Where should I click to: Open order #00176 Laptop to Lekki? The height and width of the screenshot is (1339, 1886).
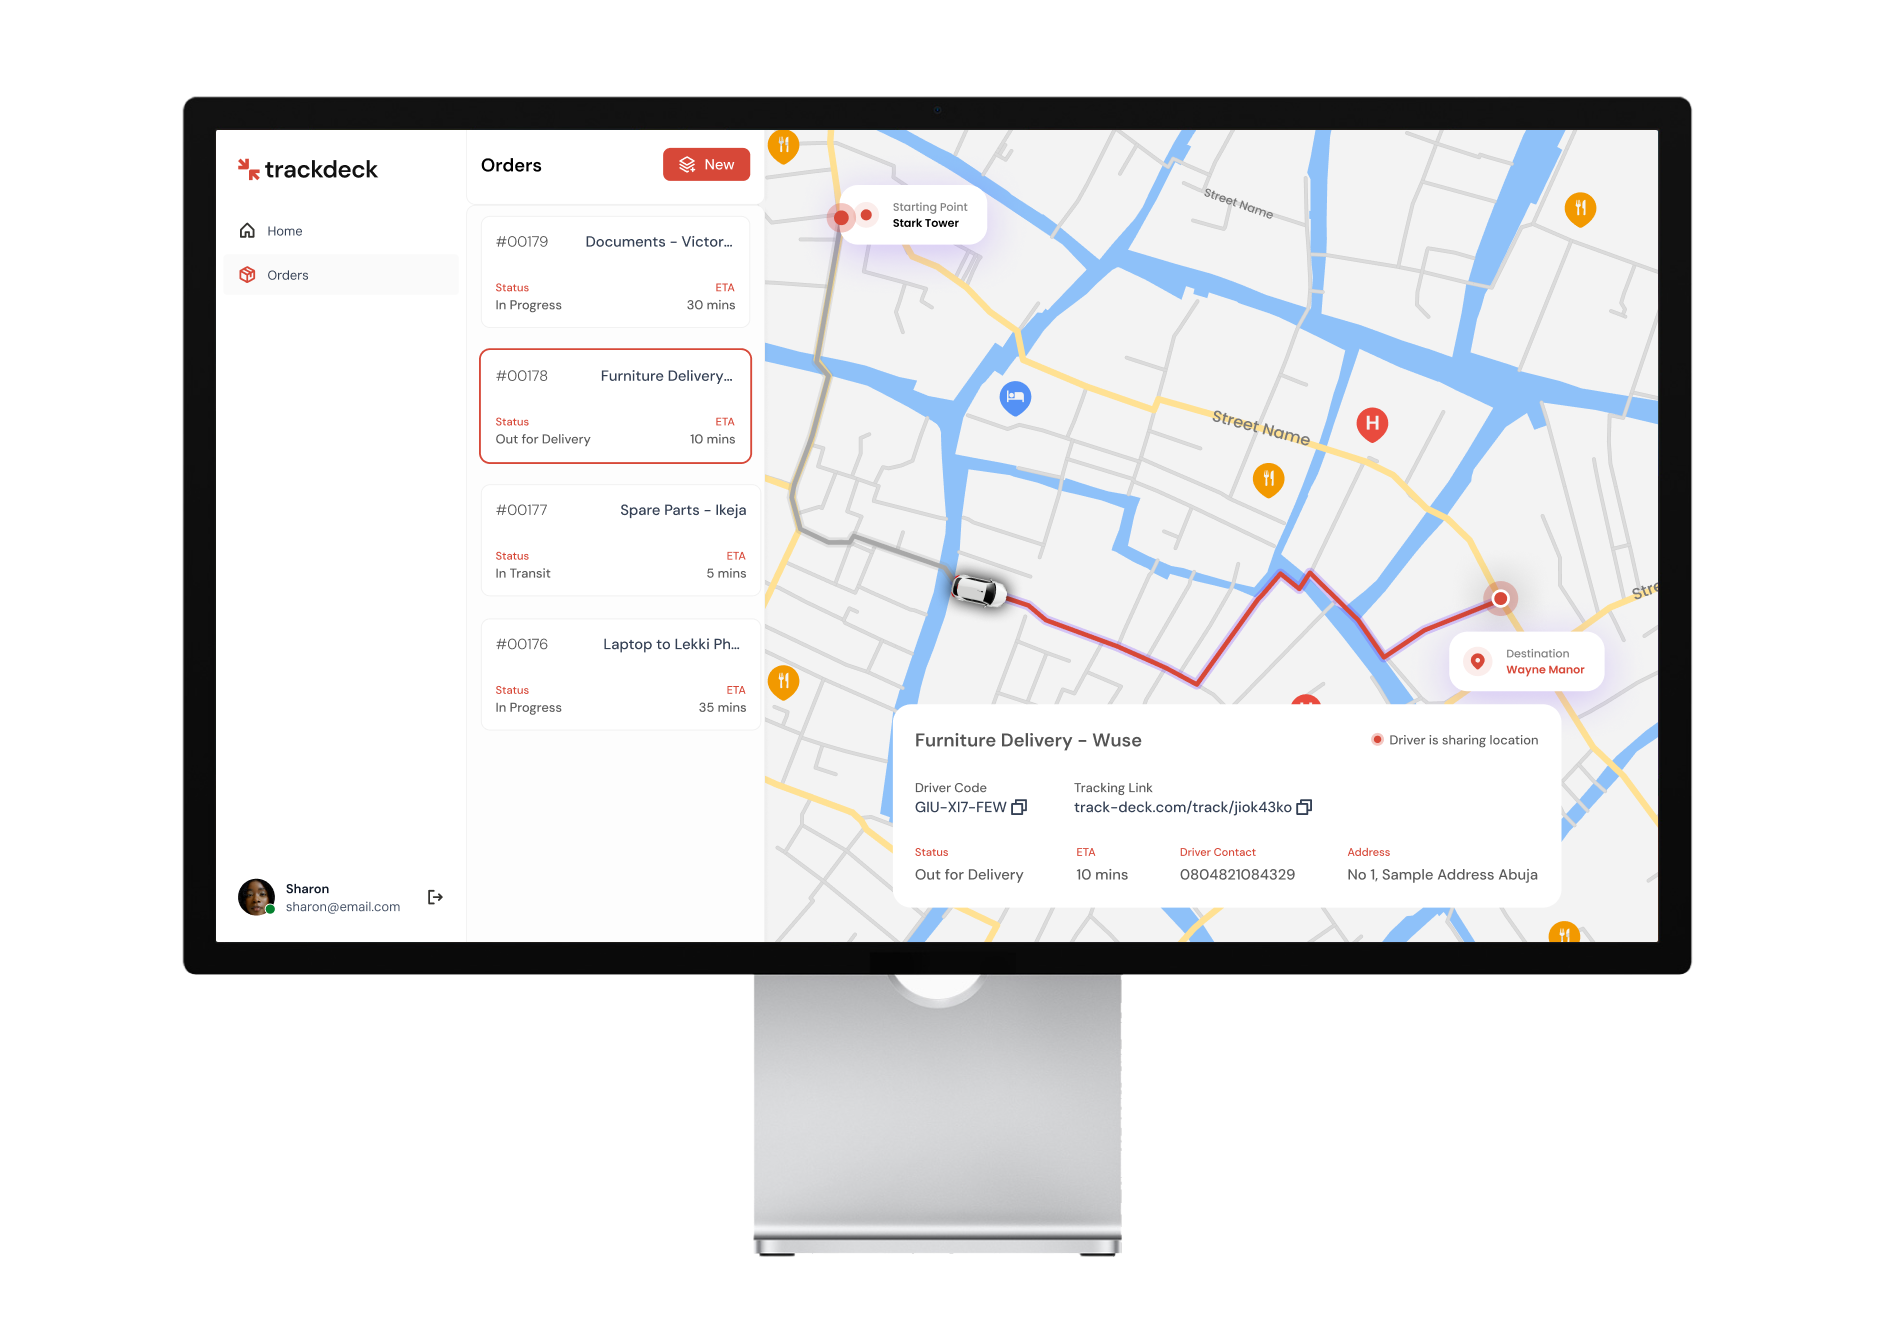click(620, 674)
